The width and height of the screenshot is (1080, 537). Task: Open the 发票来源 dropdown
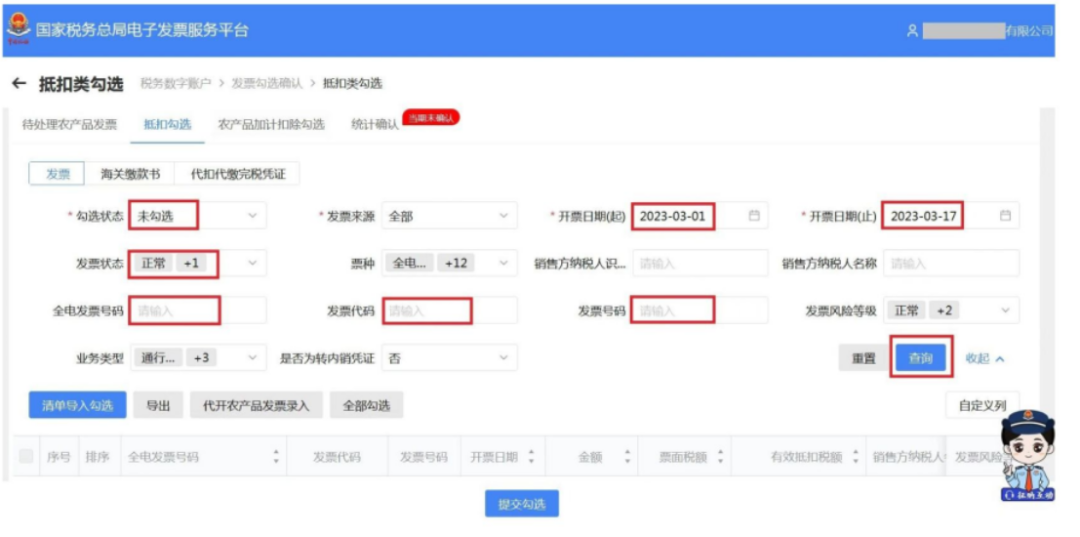503,216
